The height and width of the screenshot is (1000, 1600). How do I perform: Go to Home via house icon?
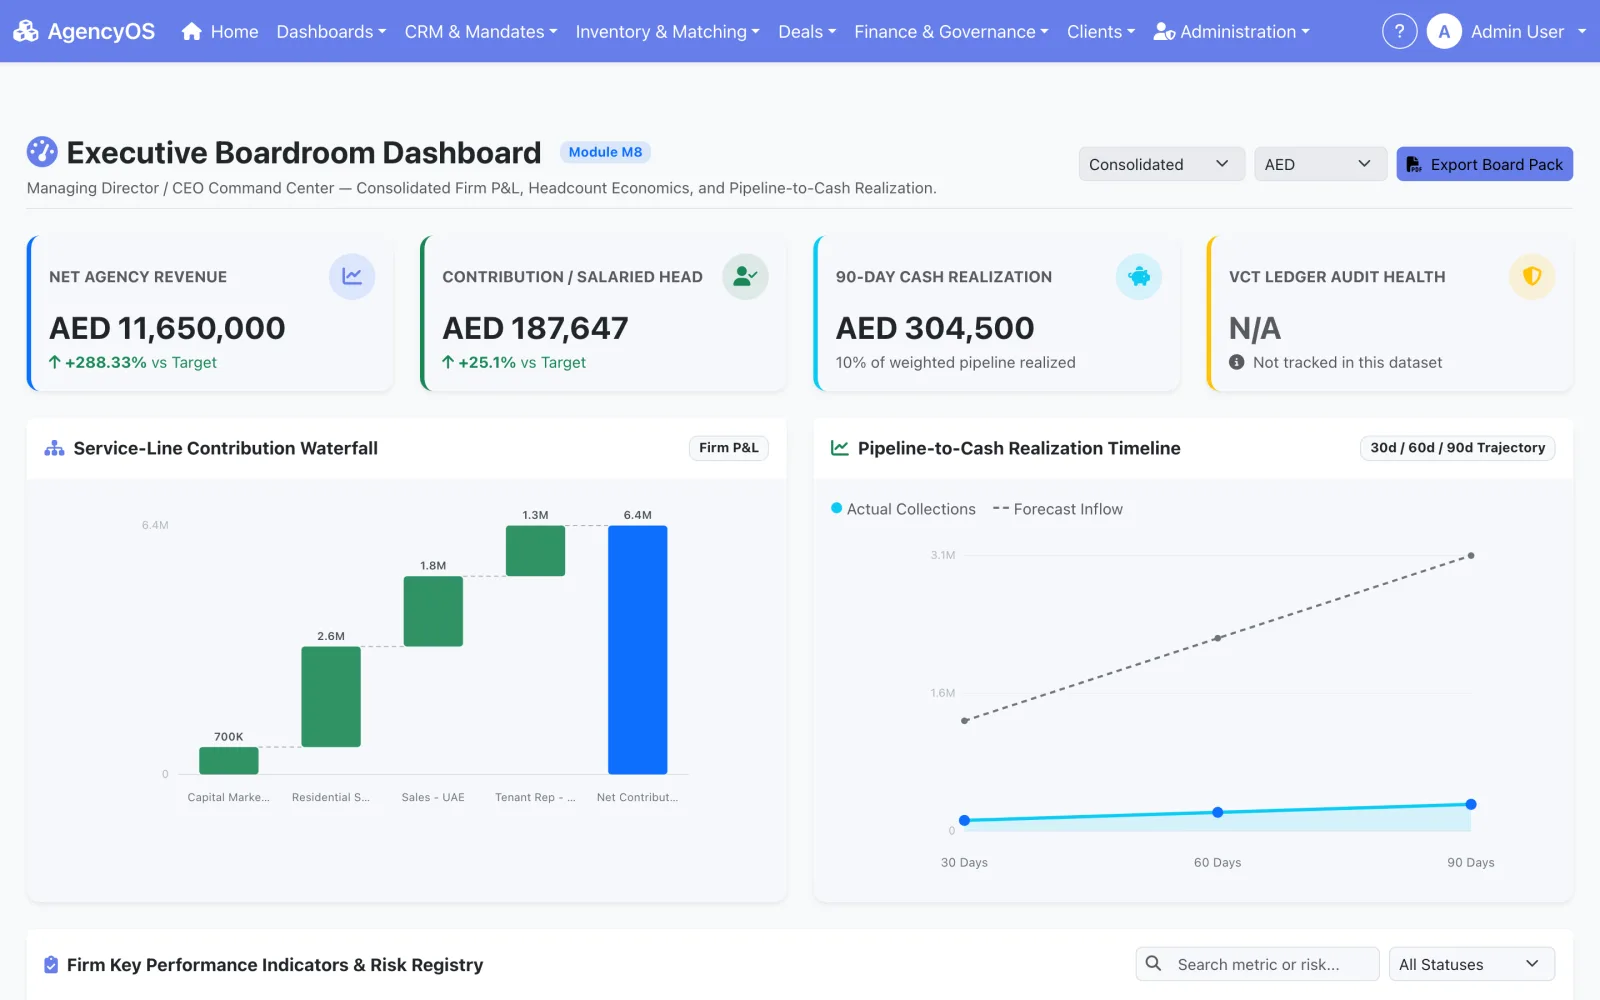(x=192, y=31)
